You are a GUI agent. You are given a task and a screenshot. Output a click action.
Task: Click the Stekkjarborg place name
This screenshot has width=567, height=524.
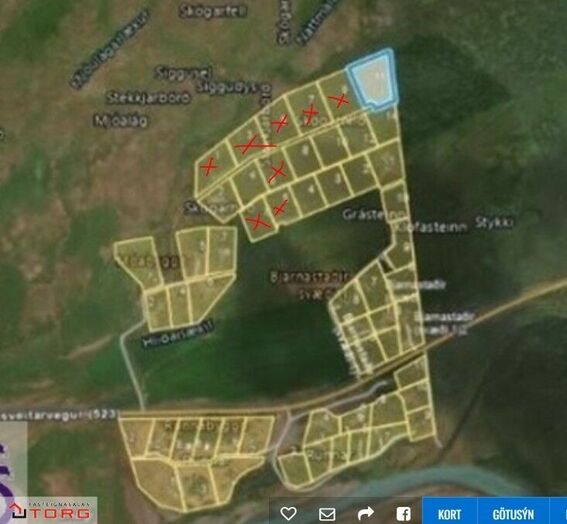pyautogui.click(x=149, y=97)
